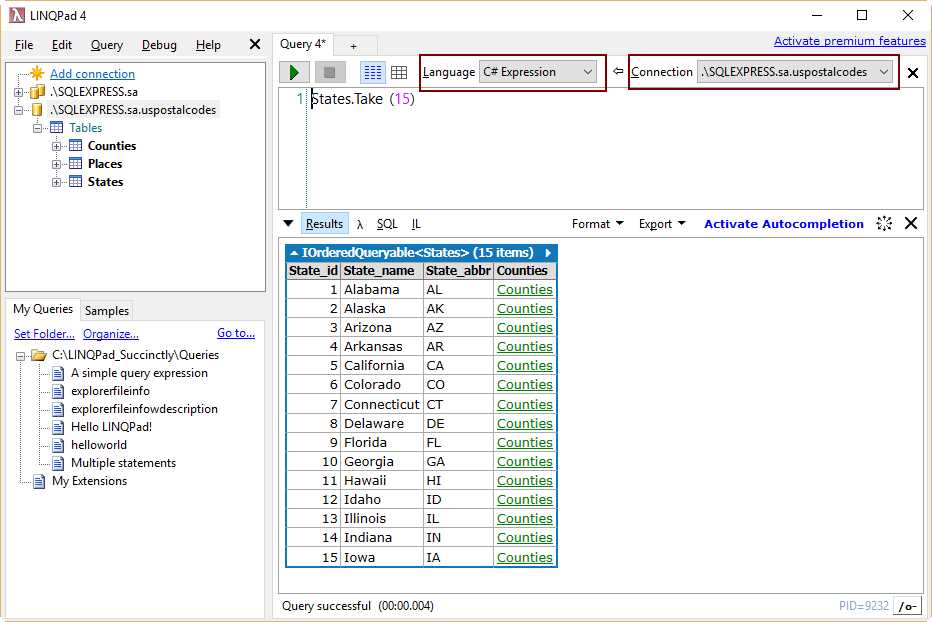Select A simple query expression item
This screenshot has width=932, height=622.
pyautogui.click(x=140, y=373)
